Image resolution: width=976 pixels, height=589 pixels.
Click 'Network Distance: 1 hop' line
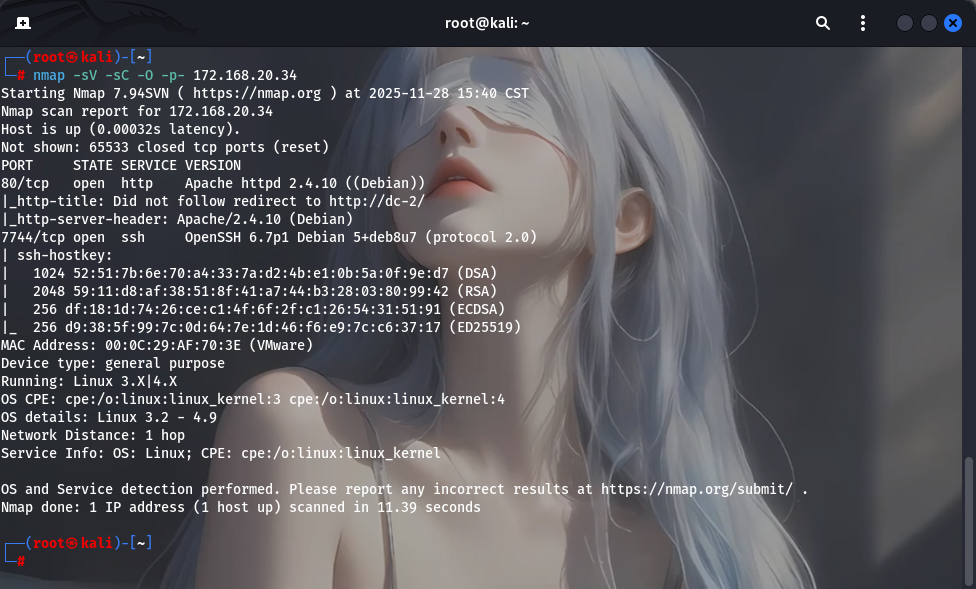click(93, 435)
